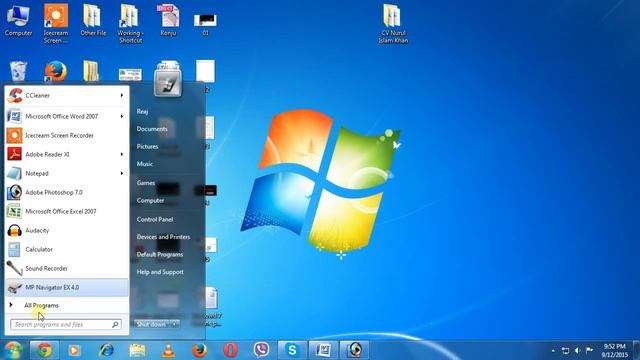The height and width of the screenshot is (360, 640).
Task: Launch Adobe Reader XI from Start menu
Action: click(67, 154)
